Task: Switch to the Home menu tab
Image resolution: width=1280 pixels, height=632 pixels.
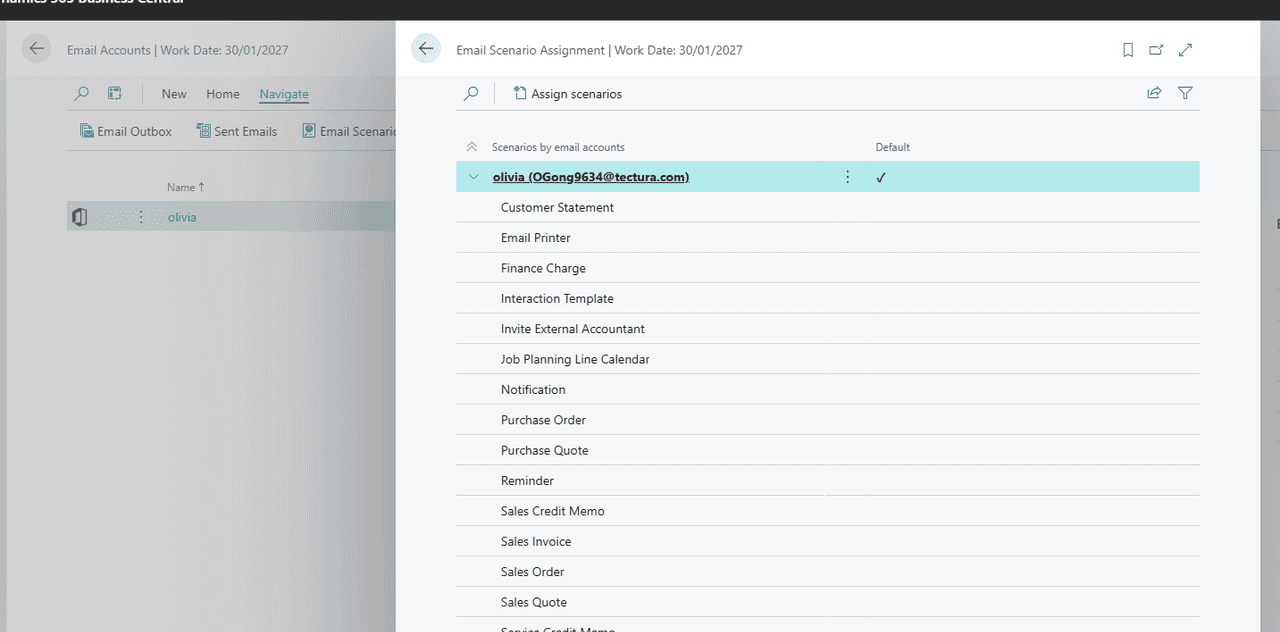Action: [222, 93]
